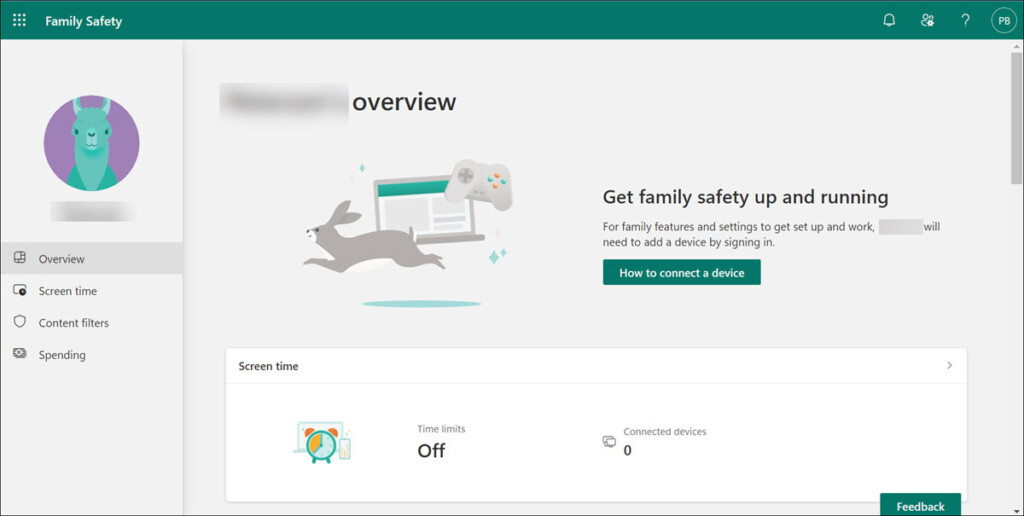Select Spending in the sidebar

pos(91,355)
